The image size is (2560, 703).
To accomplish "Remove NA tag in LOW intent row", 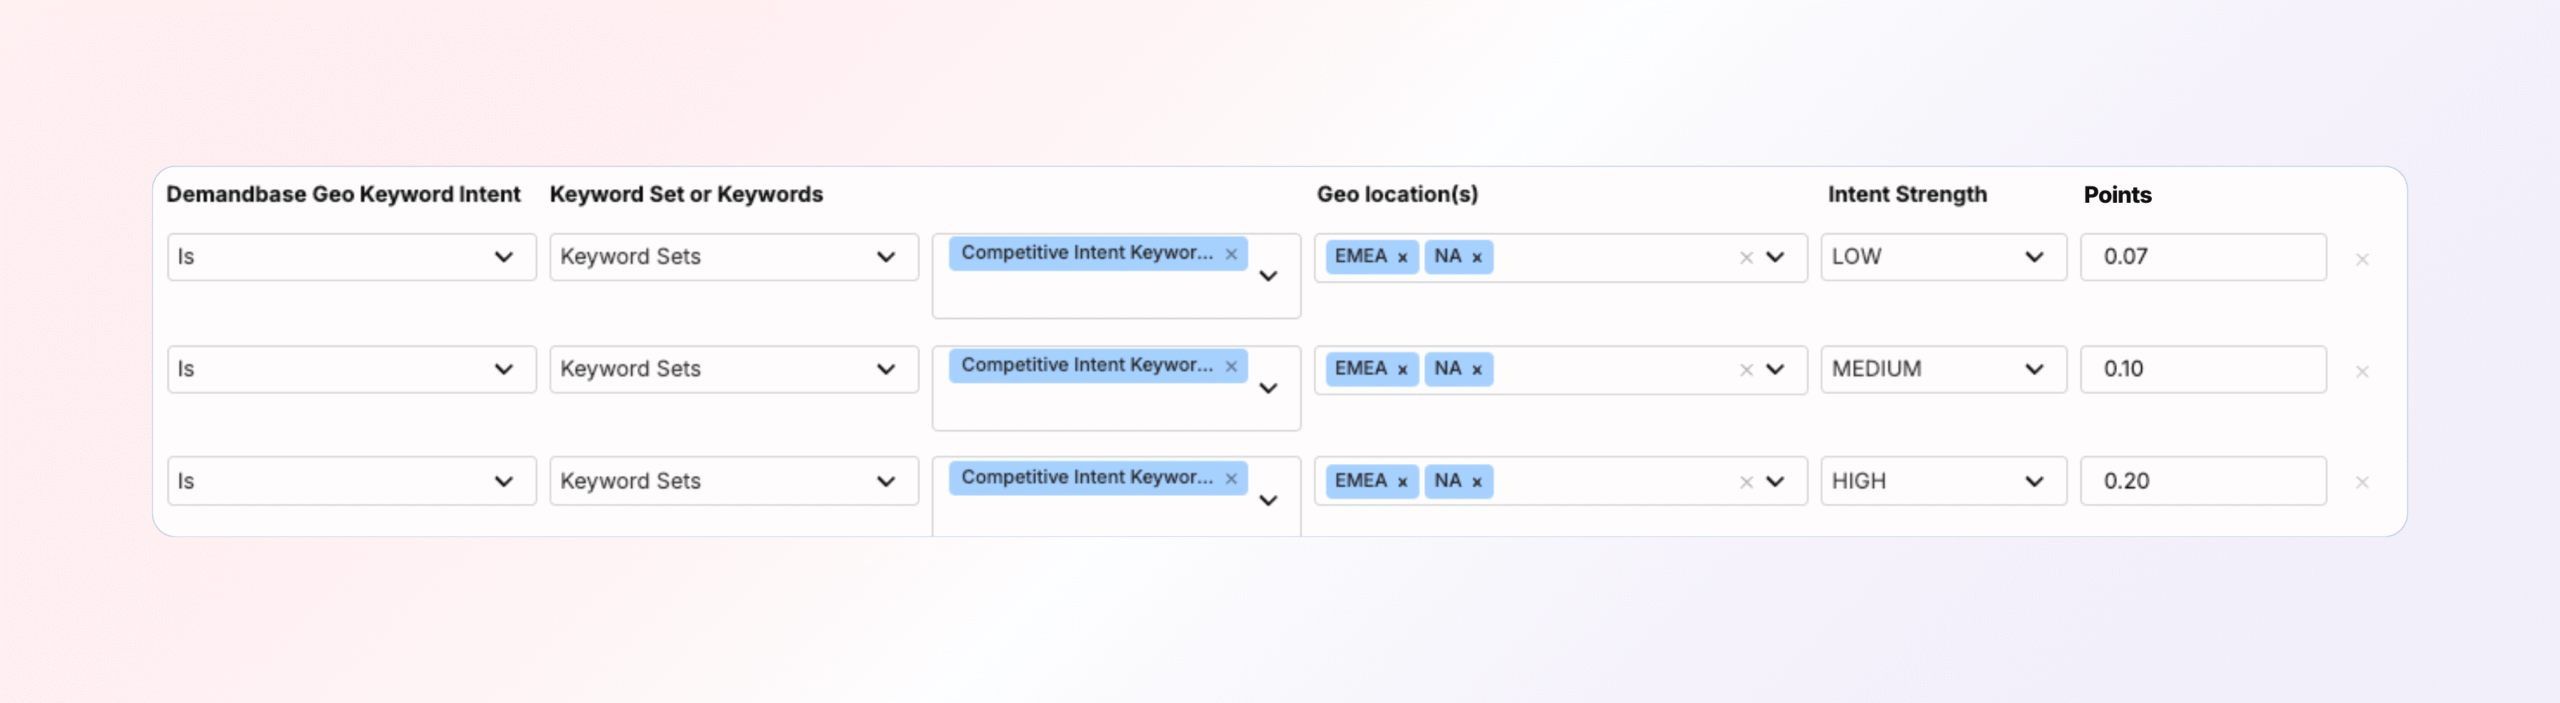I will 1476,258.
